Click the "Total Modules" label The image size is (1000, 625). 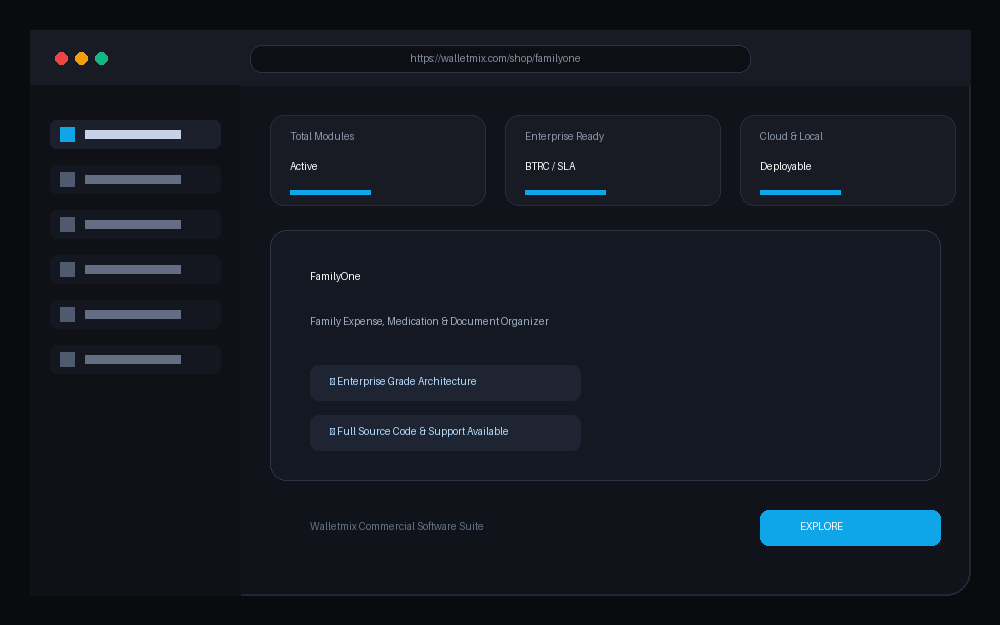click(322, 136)
